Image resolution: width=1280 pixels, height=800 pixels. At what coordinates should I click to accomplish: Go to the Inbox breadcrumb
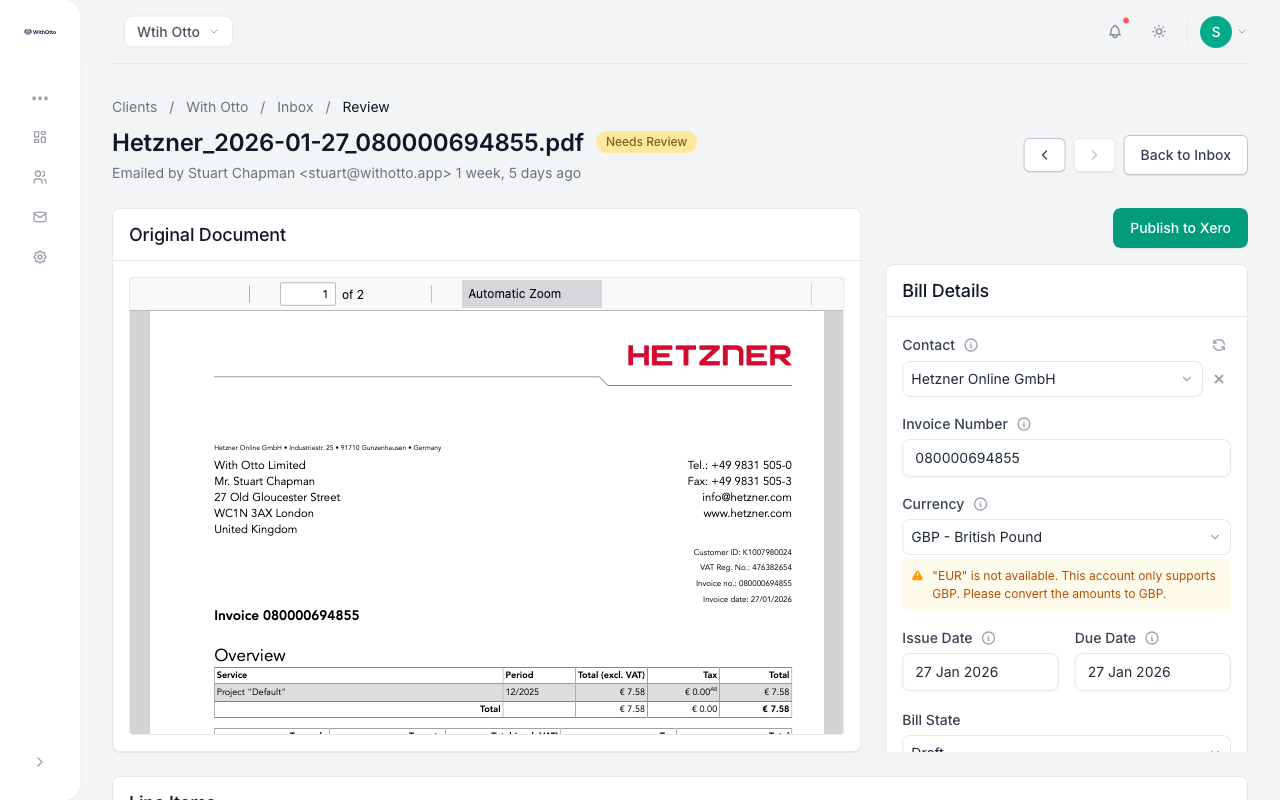pos(295,107)
